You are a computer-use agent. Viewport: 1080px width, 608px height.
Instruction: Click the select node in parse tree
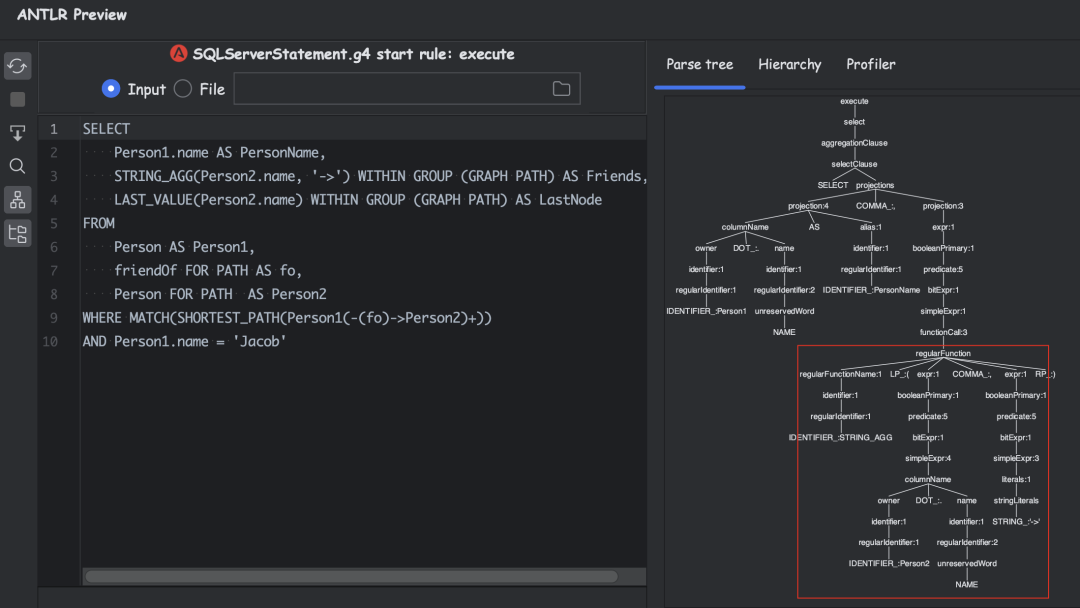click(x=854, y=122)
